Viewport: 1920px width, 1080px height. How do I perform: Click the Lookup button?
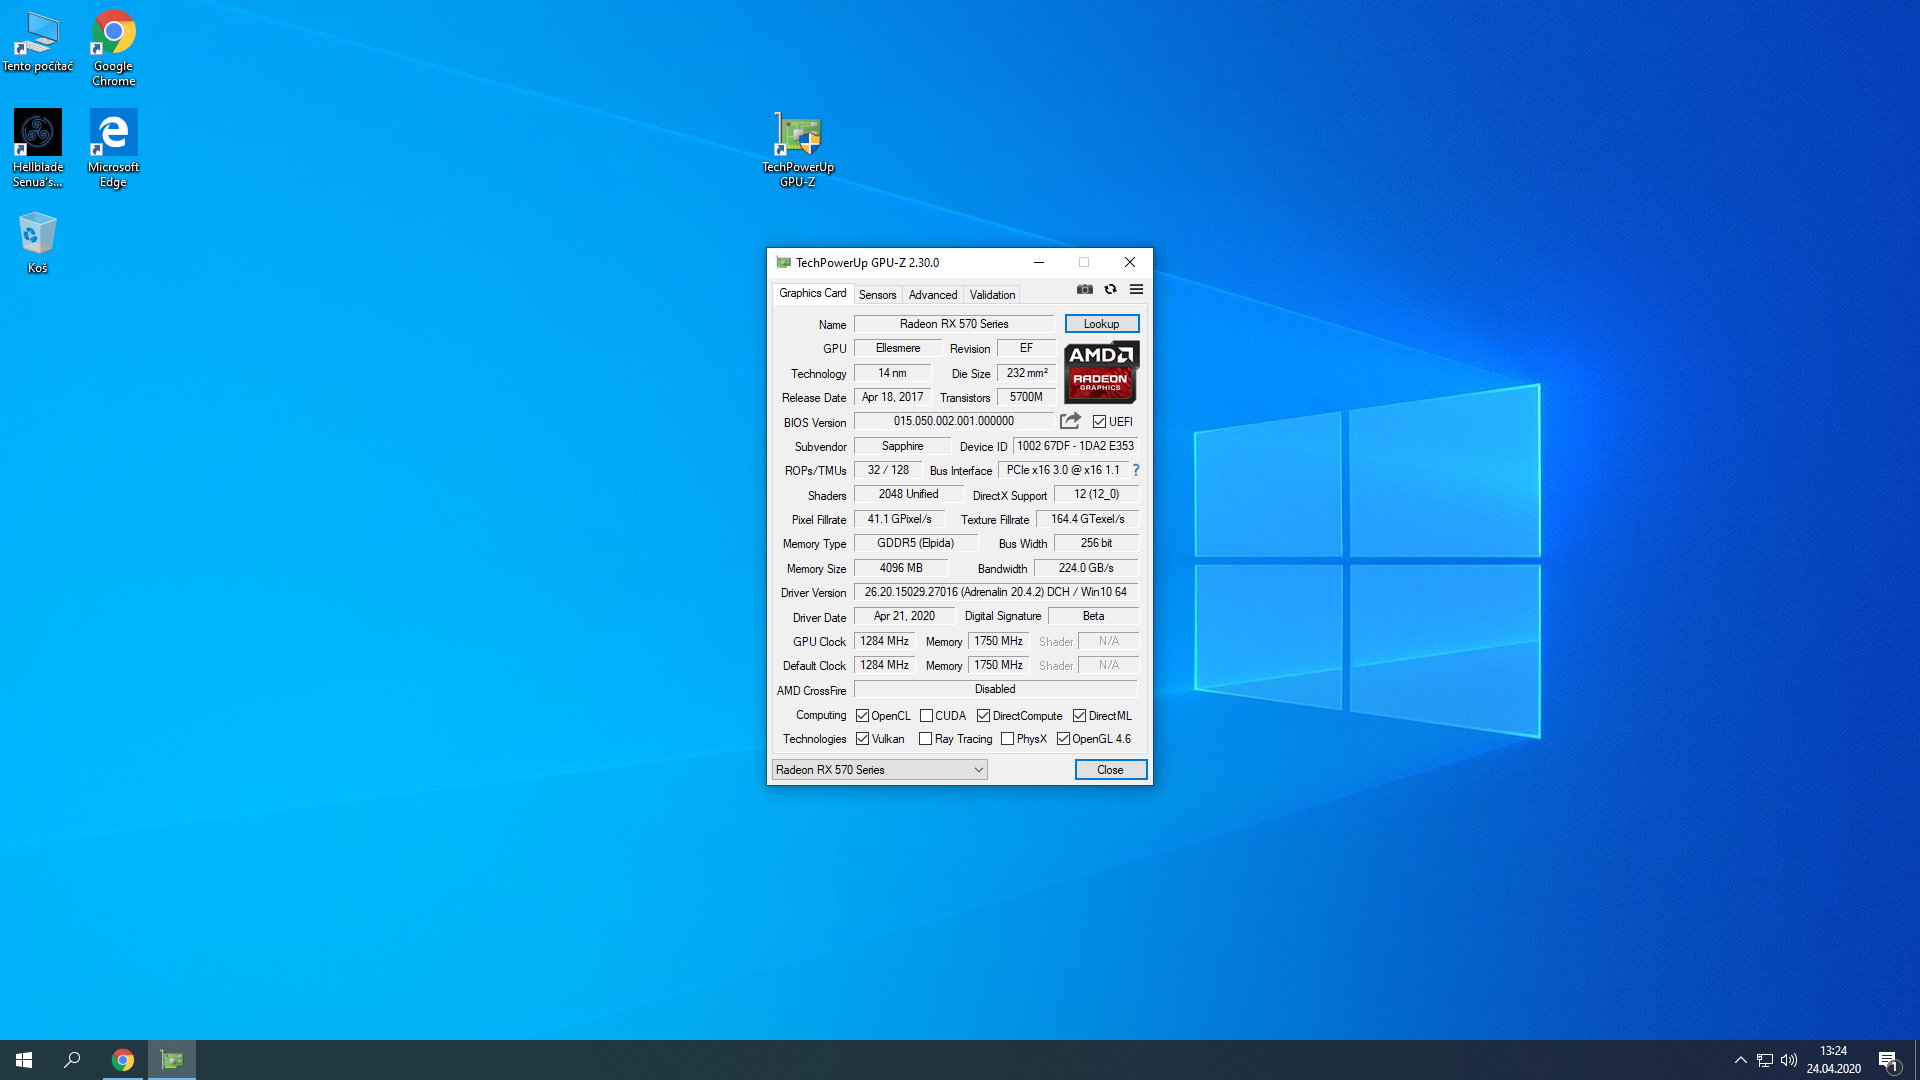coord(1101,324)
